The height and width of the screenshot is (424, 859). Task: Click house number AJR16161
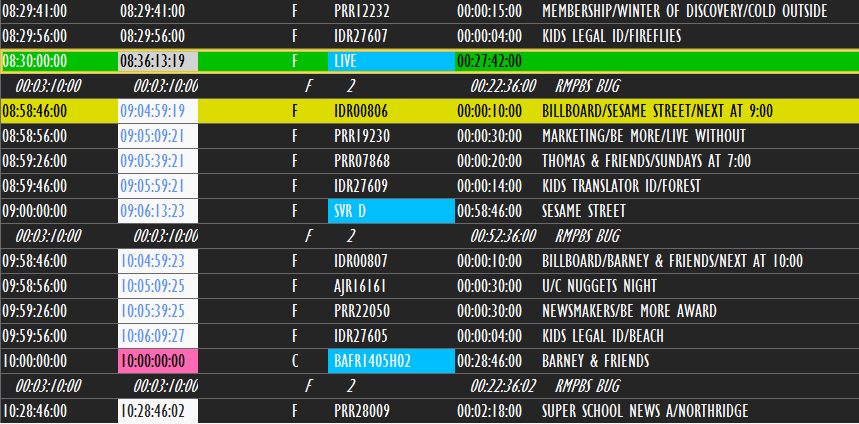pos(360,286)
